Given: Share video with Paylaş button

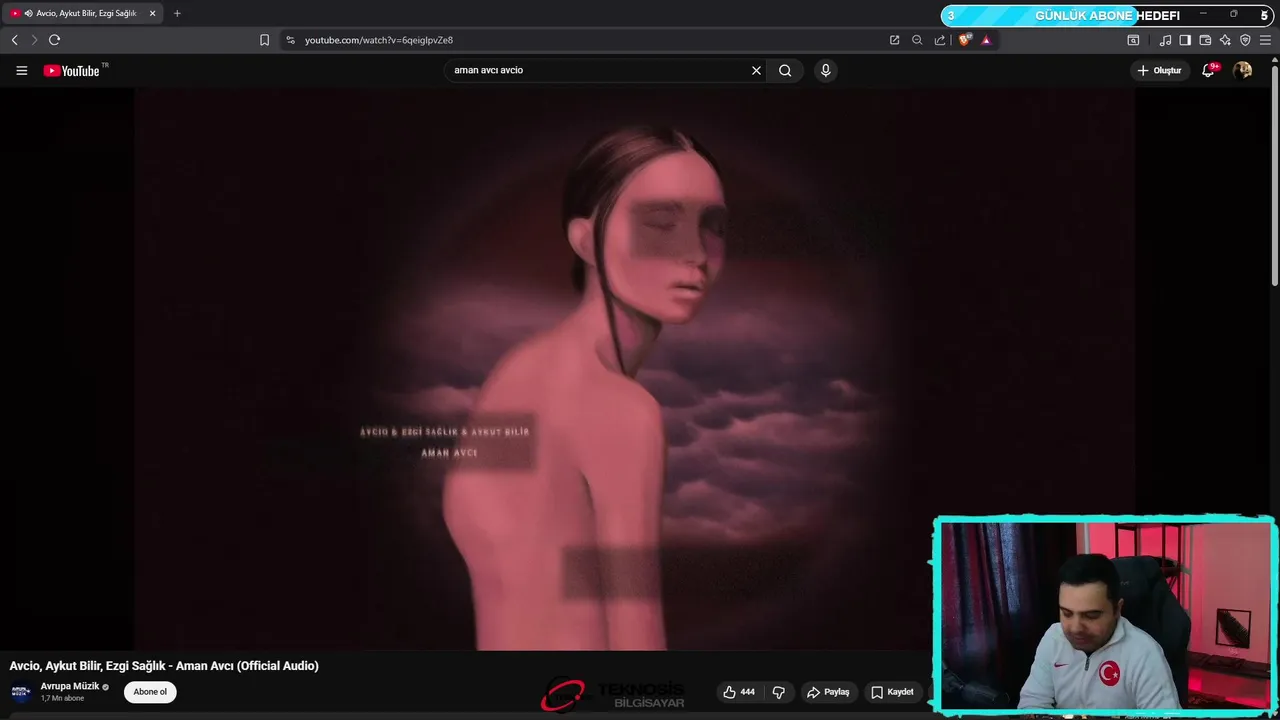Looking at the screenshot, I should (828, 692).
